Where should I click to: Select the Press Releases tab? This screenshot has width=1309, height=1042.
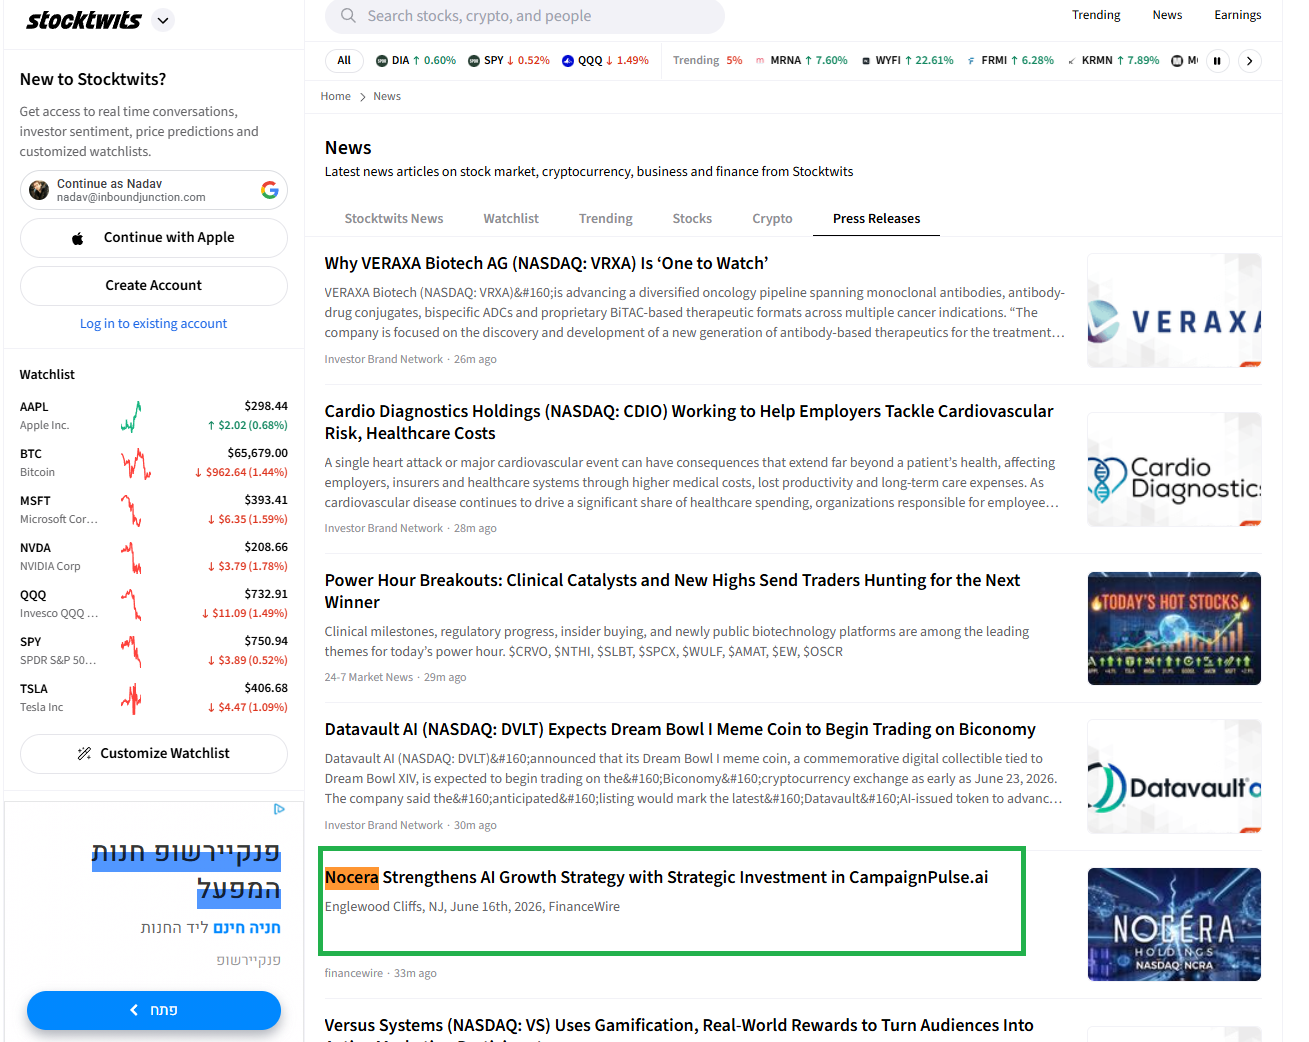(876, 219)
